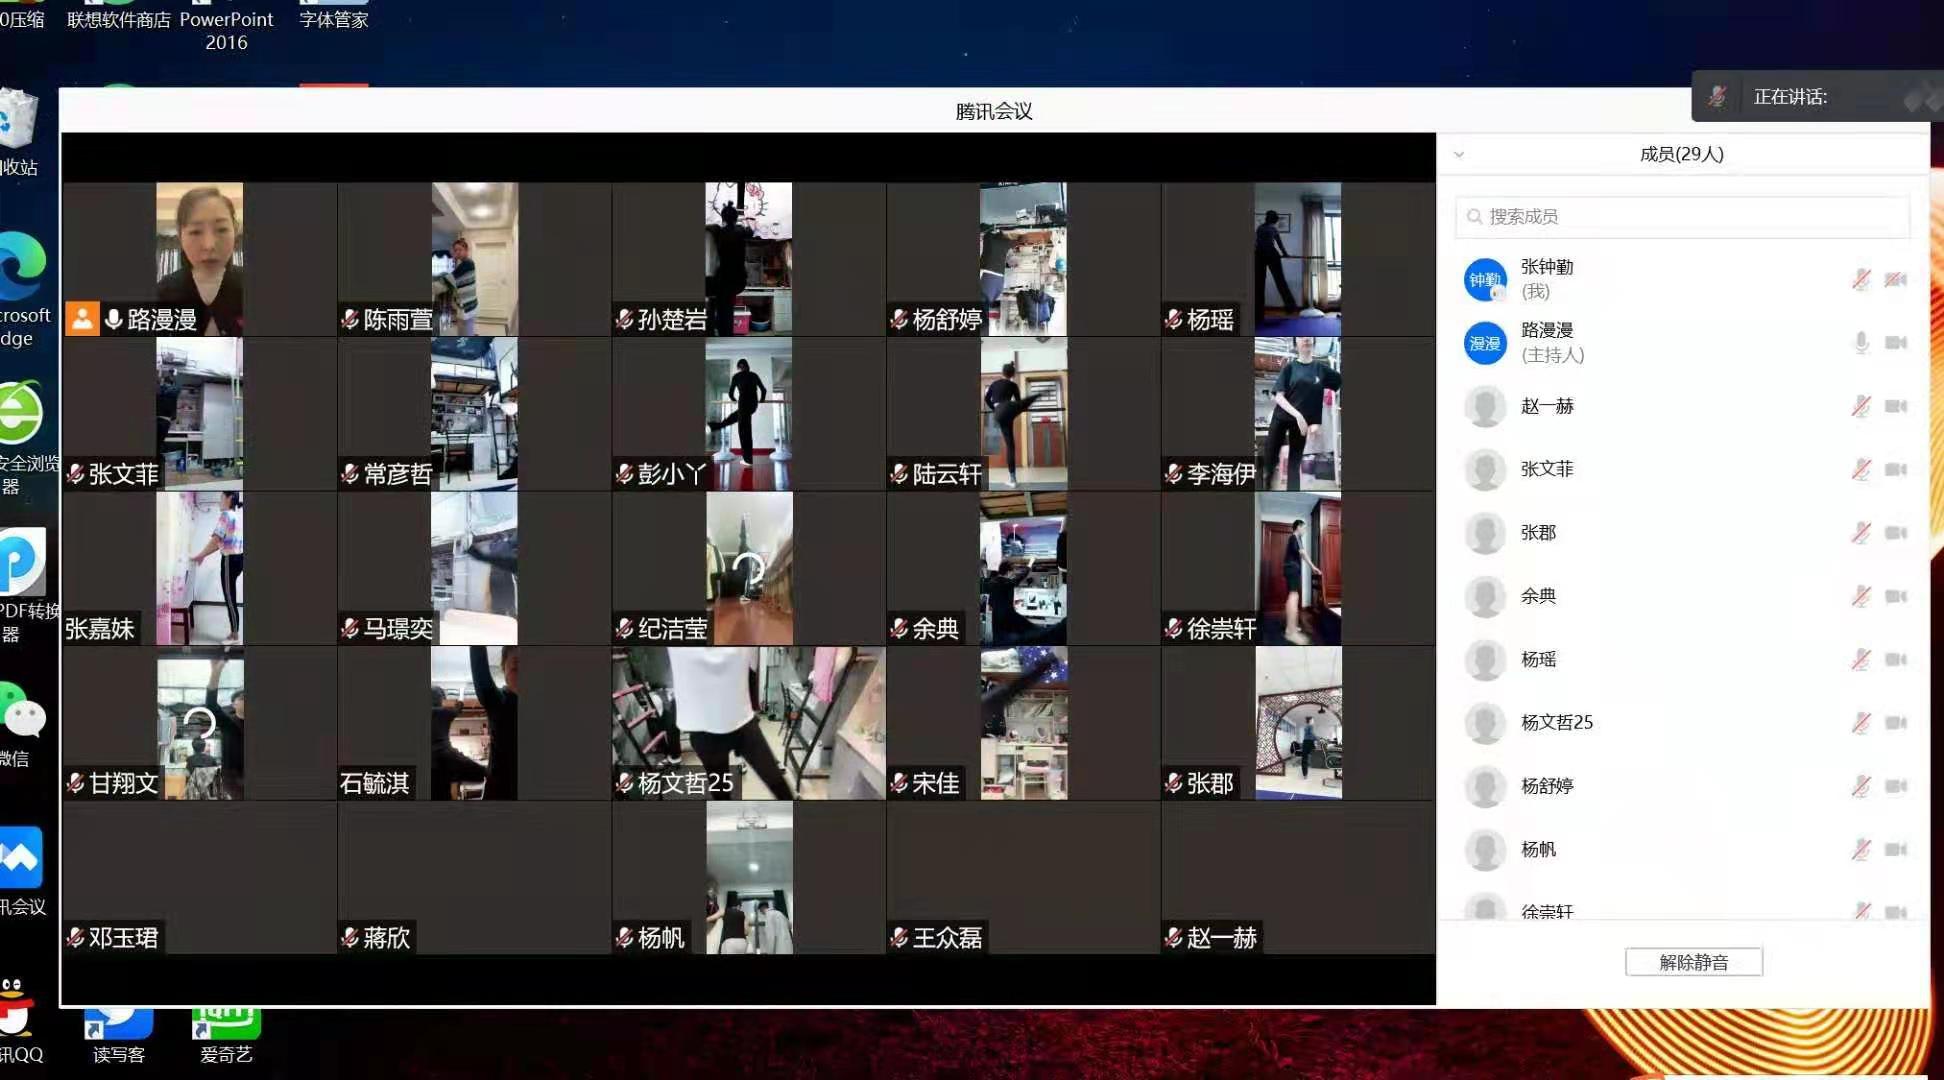Screen dimensions: 1944x1080
Task: Collapse the 成员(29人) members panel chevron
Action: pyautogui.click(x=1459, y=155)
